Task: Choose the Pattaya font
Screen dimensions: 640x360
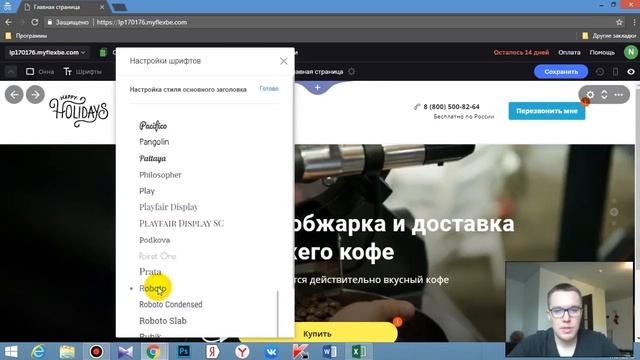Action: click(152, 158)
